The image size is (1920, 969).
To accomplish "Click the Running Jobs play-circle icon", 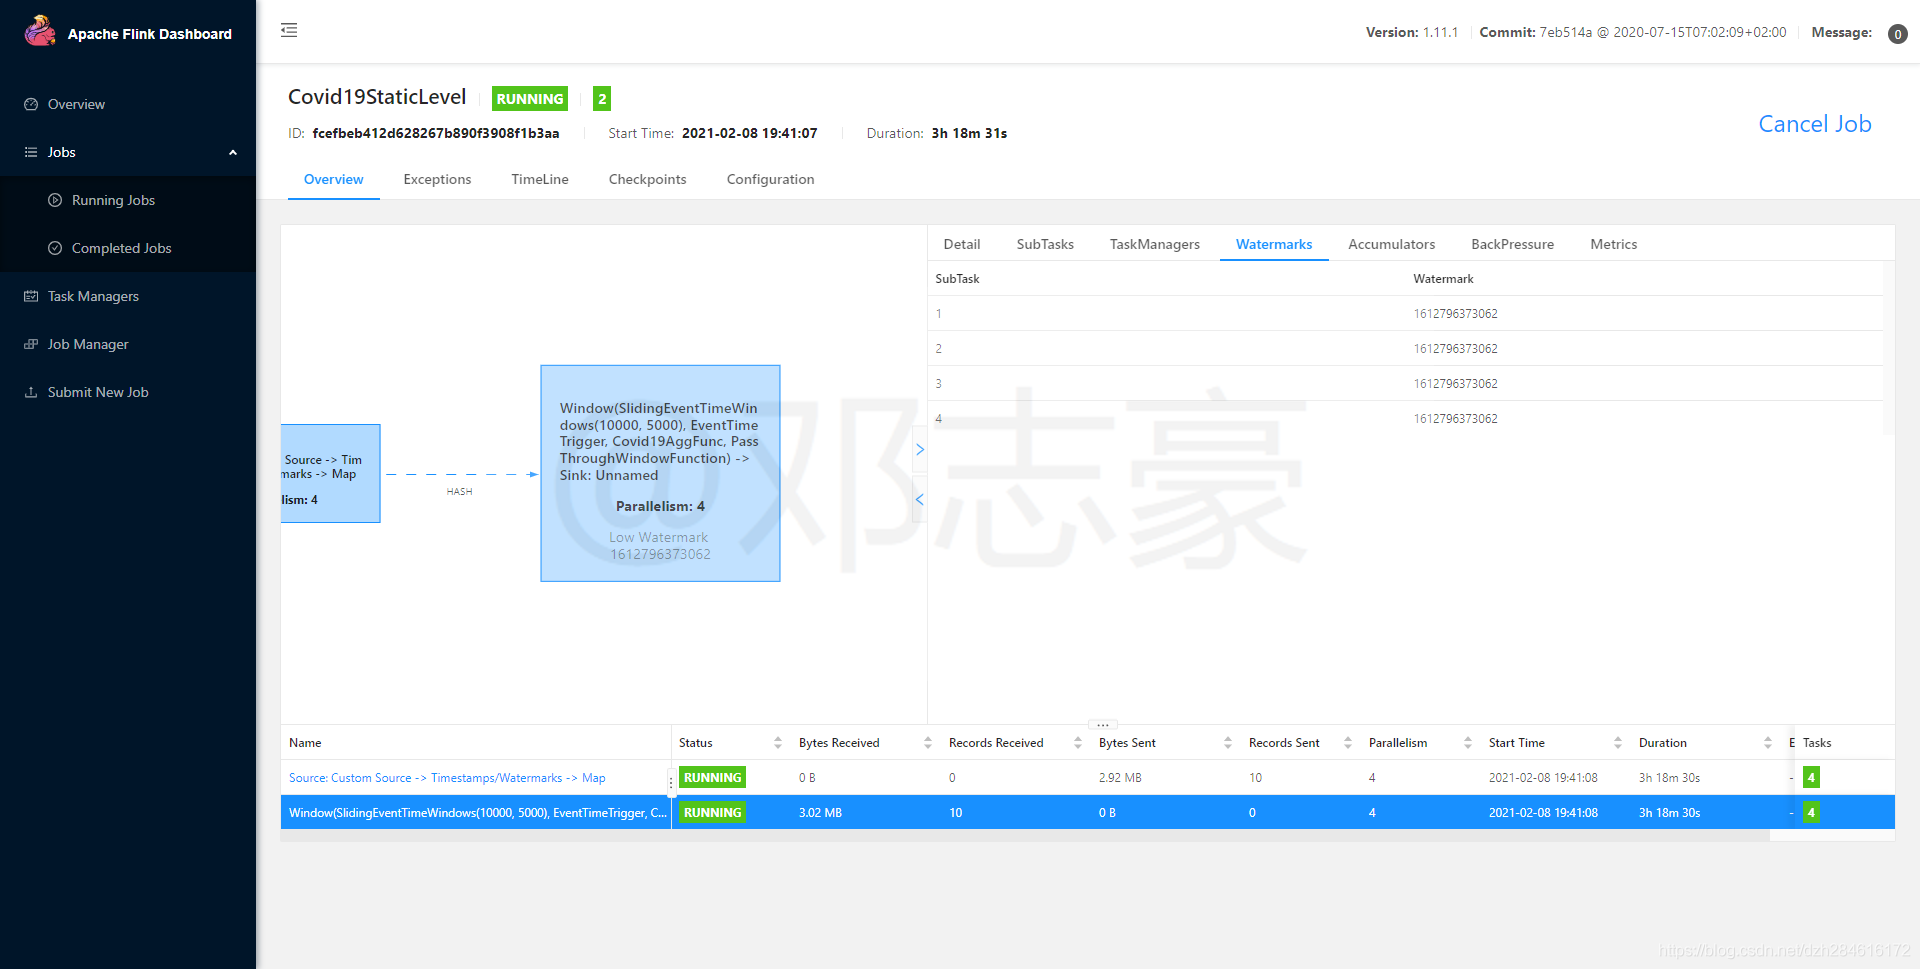I will (55, 200).
